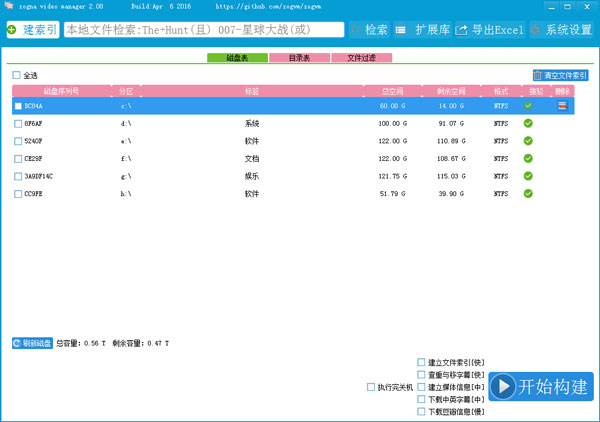Toggle the 全选 select all checkbox
Viewport: 600px width, 422px height.
tap(16, 75)
